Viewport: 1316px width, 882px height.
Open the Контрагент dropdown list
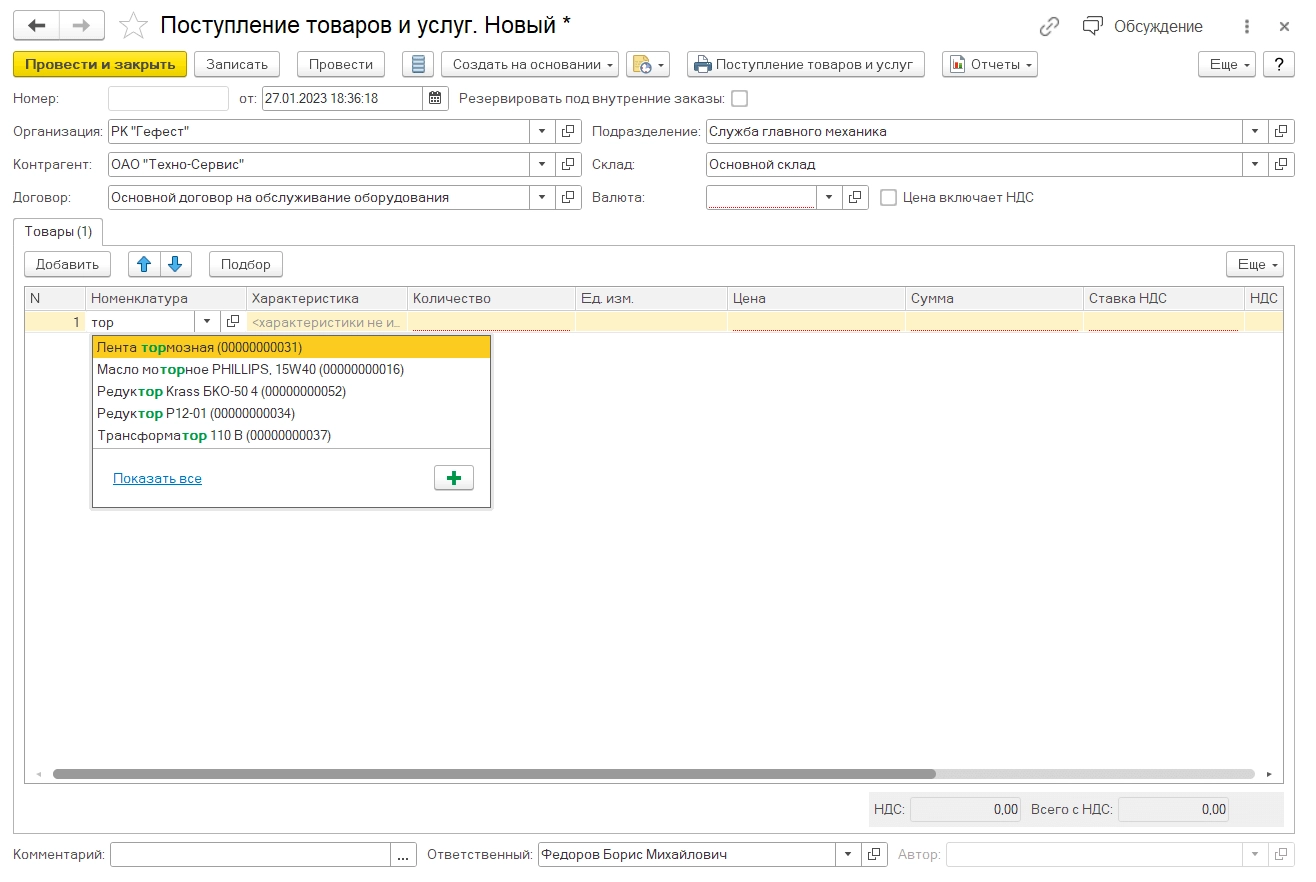coord(542,164)
